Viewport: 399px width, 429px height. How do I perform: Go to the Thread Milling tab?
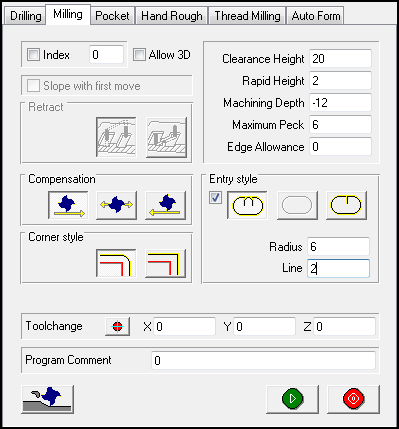coord(247,16)
